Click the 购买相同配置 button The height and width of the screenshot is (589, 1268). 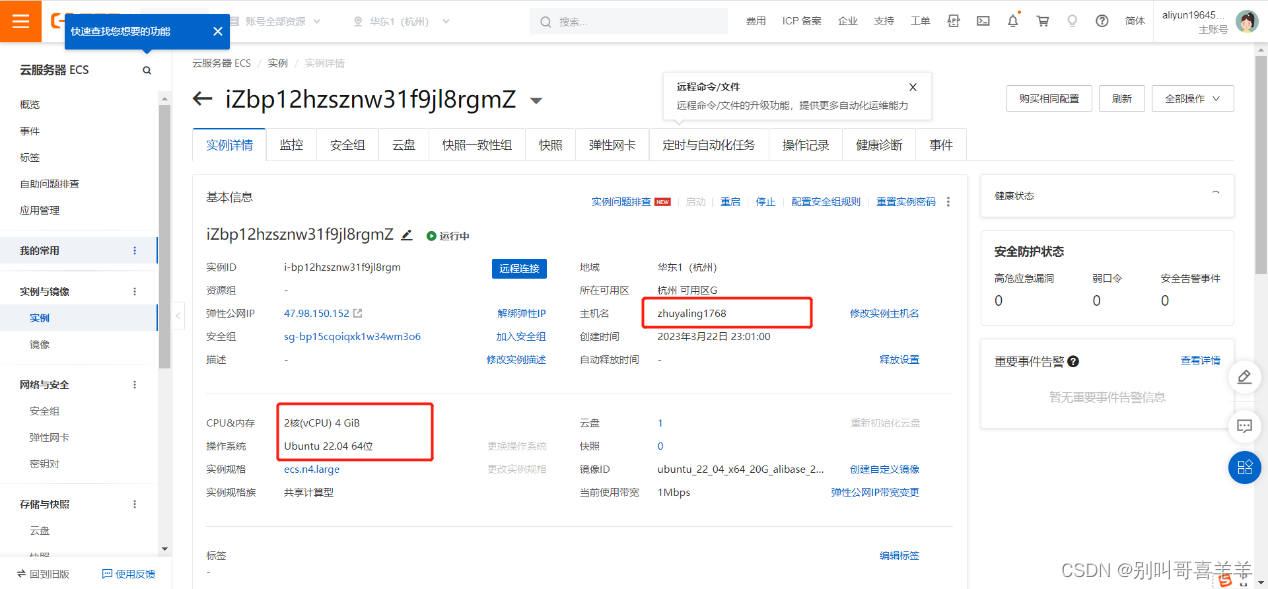[1048, 99]
